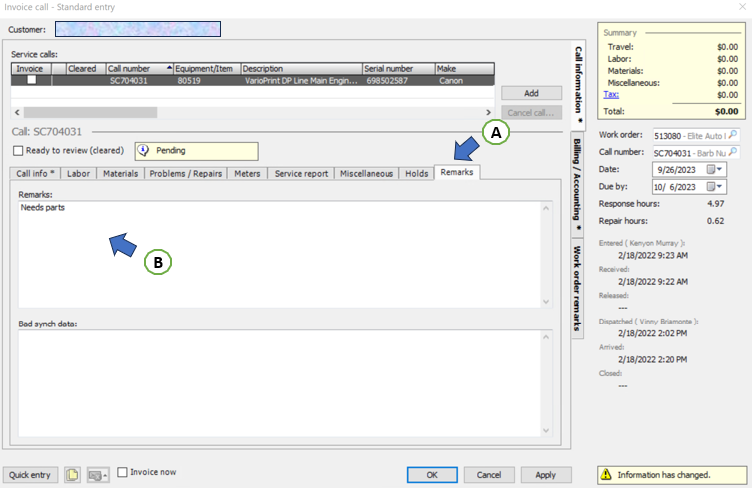This screenshot has height=488, width=752.
Task: Switch to the Meters tab
Action: pos(247,174)
